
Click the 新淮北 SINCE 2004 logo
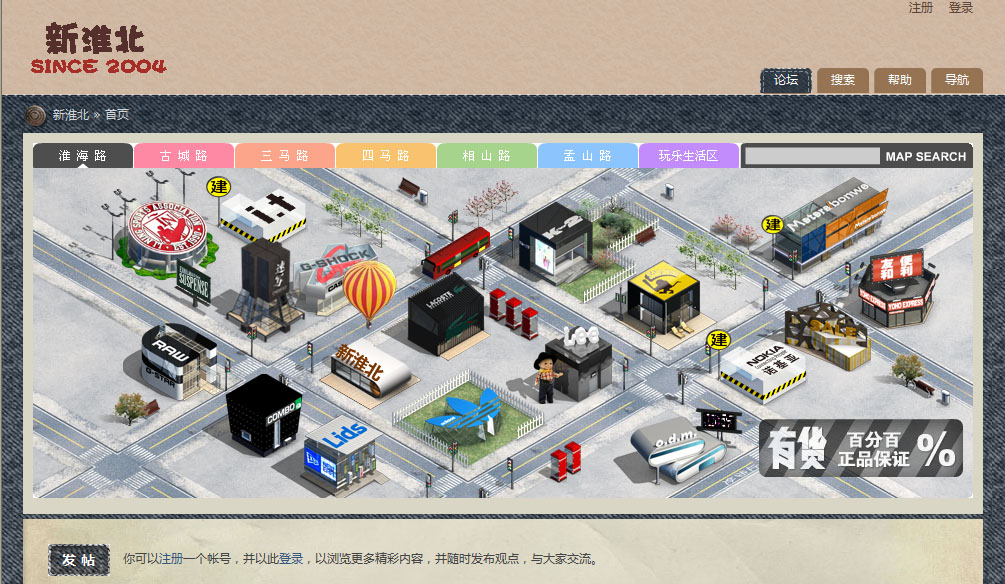pos(98,49)
